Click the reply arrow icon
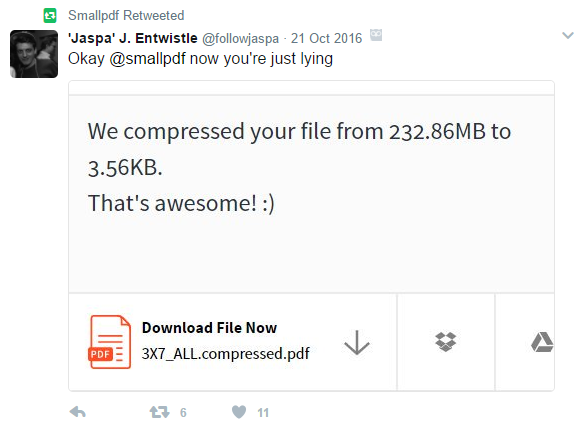Screen dimensions: 584x429 [78, 412]
